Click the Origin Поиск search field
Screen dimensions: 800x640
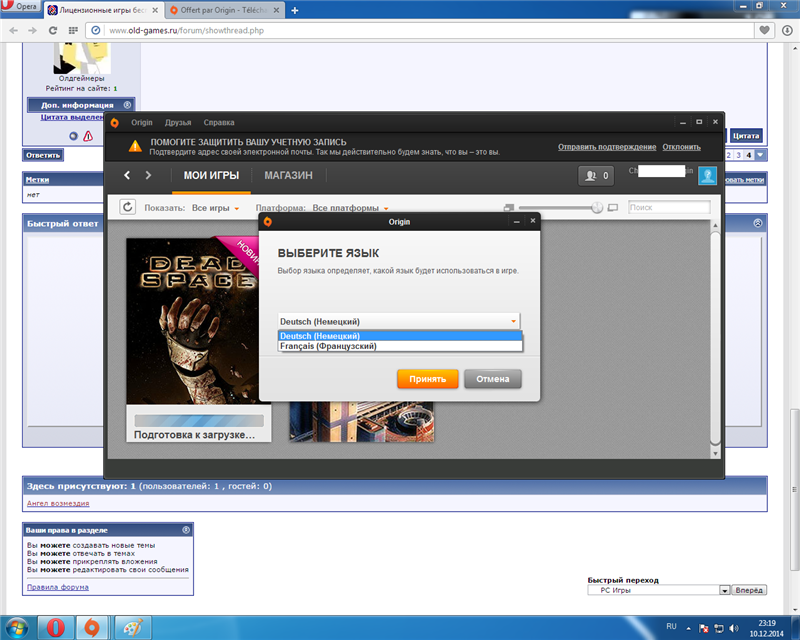click(669, 207)
